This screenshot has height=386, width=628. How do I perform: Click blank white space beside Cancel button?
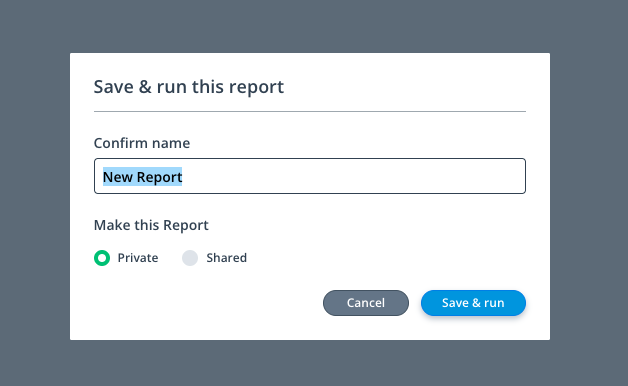208,303
